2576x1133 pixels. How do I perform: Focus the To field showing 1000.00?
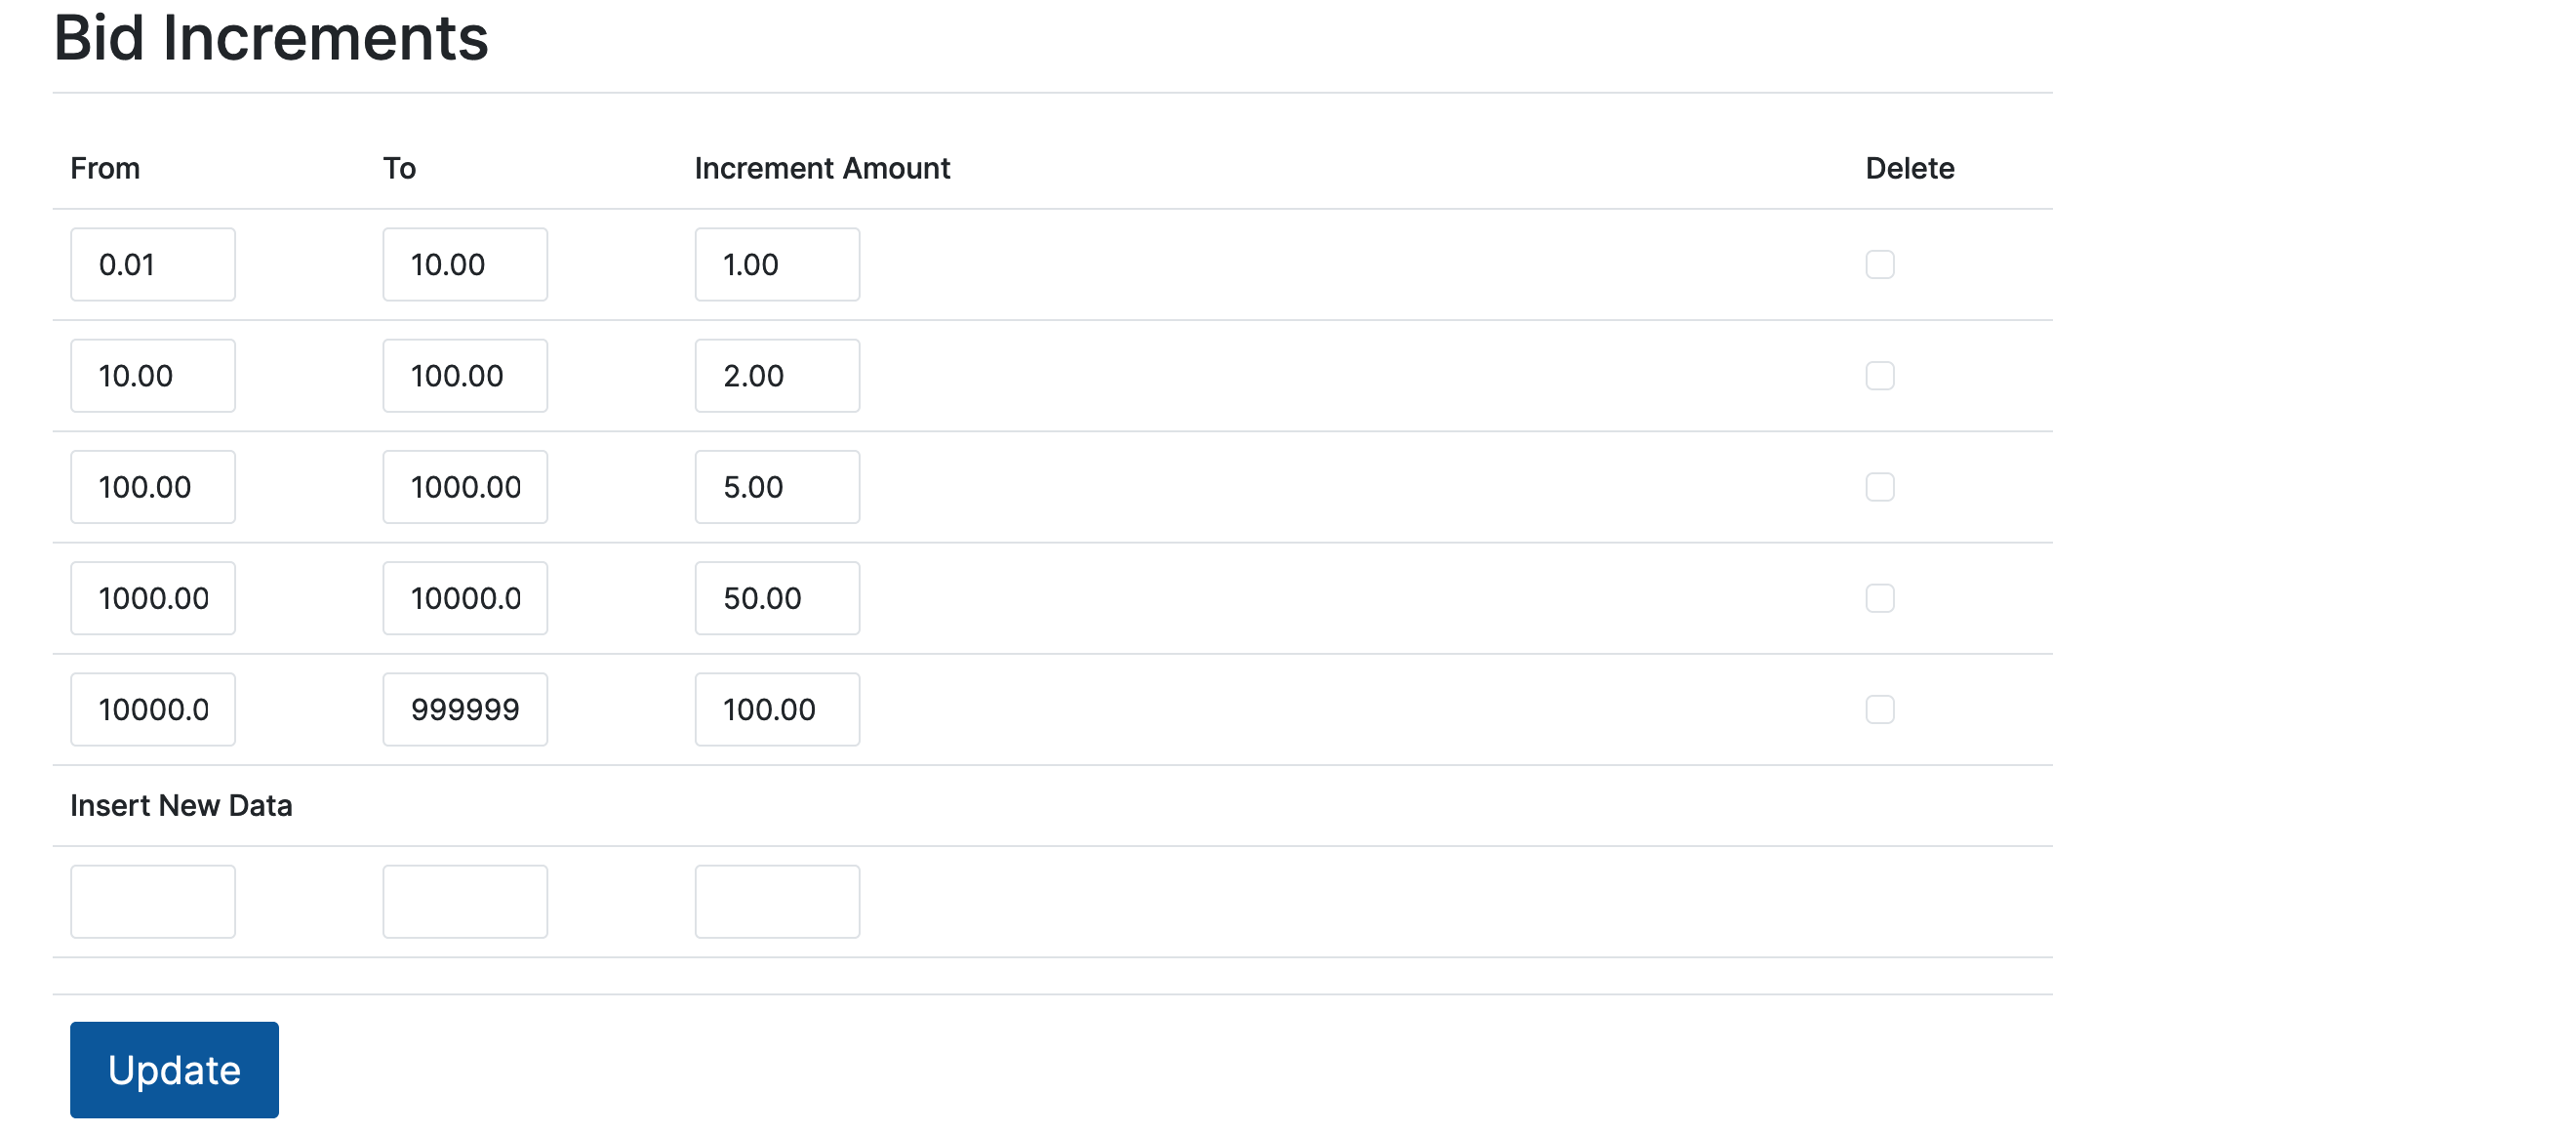pos(464,487)
